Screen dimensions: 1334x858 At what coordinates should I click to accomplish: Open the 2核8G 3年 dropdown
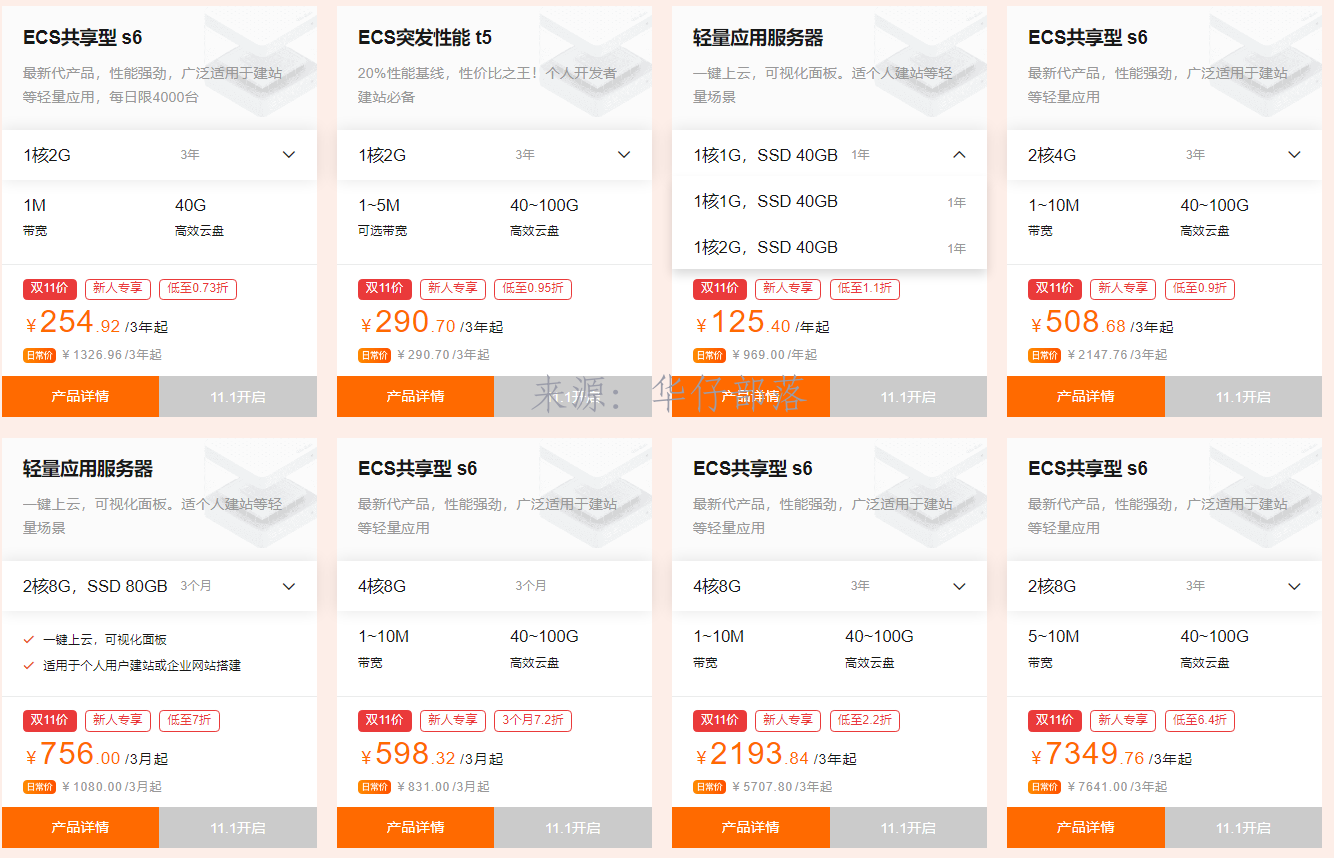click(x=1164, y=586)
